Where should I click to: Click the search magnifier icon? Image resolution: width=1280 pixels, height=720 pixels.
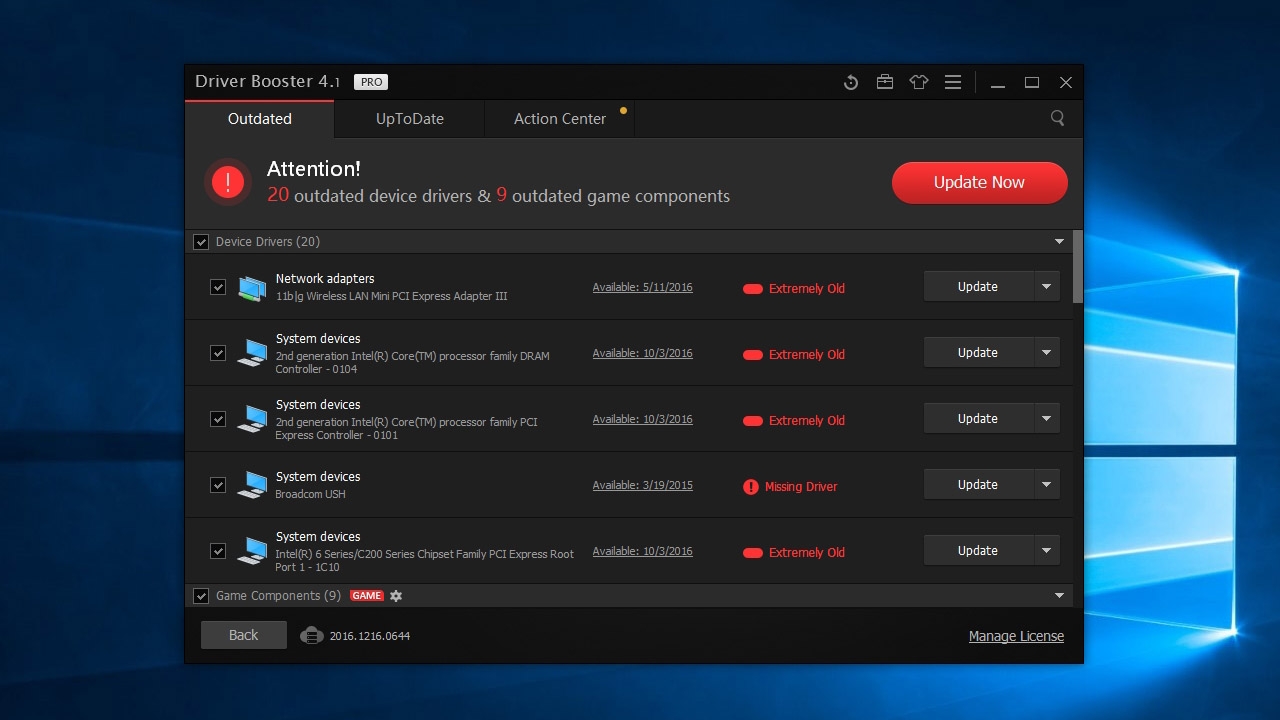pyautogui.click(x=1057, y=118)
